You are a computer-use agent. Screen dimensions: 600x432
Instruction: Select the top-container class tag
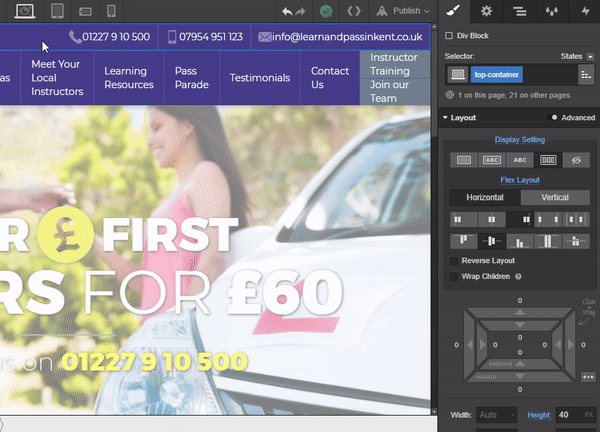tap(496, 75)
